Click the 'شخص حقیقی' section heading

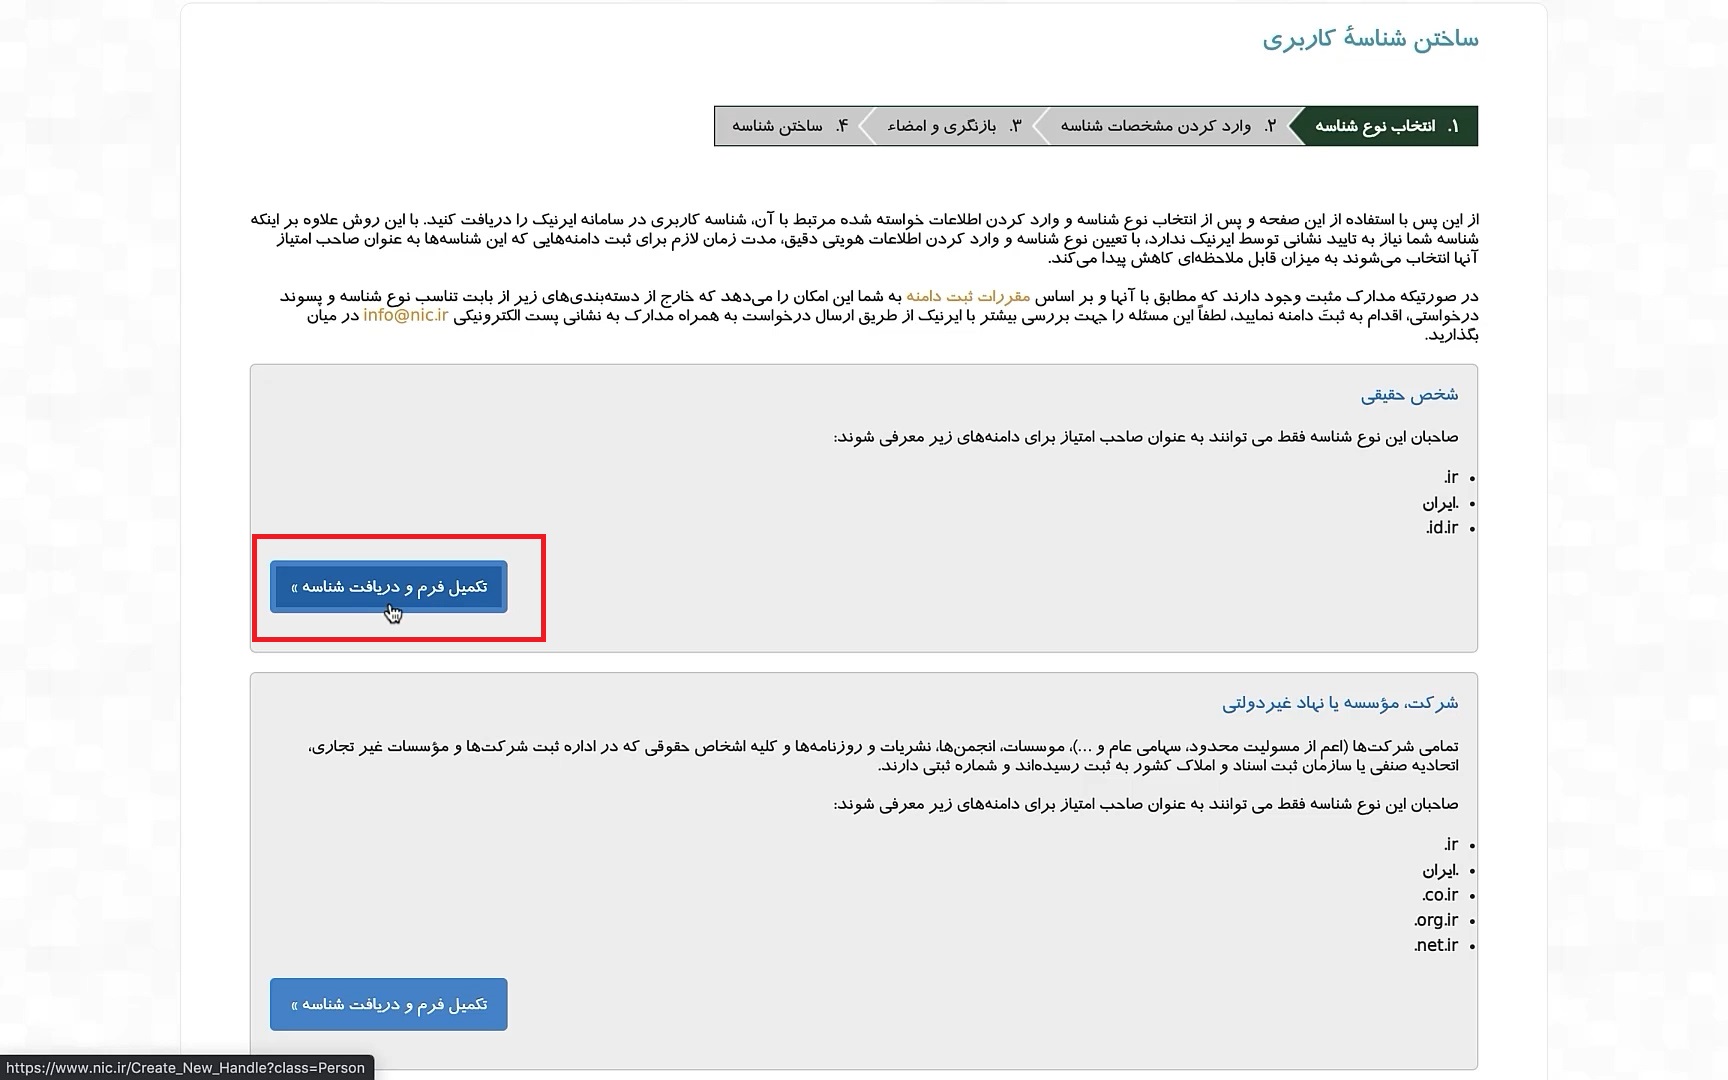tap(1408, 395)
